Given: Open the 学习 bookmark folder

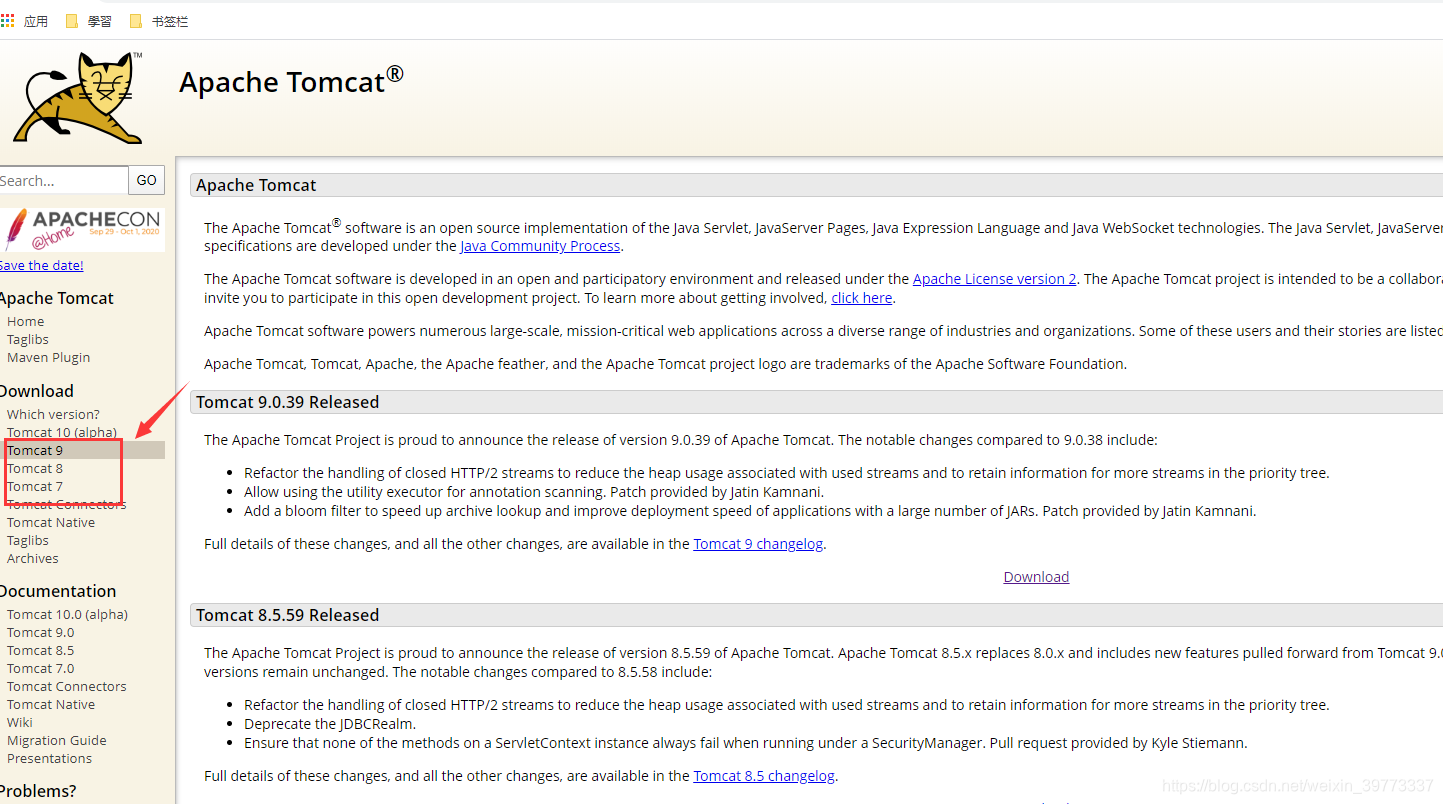Looking at the screenshot, I should coord(89,21).
